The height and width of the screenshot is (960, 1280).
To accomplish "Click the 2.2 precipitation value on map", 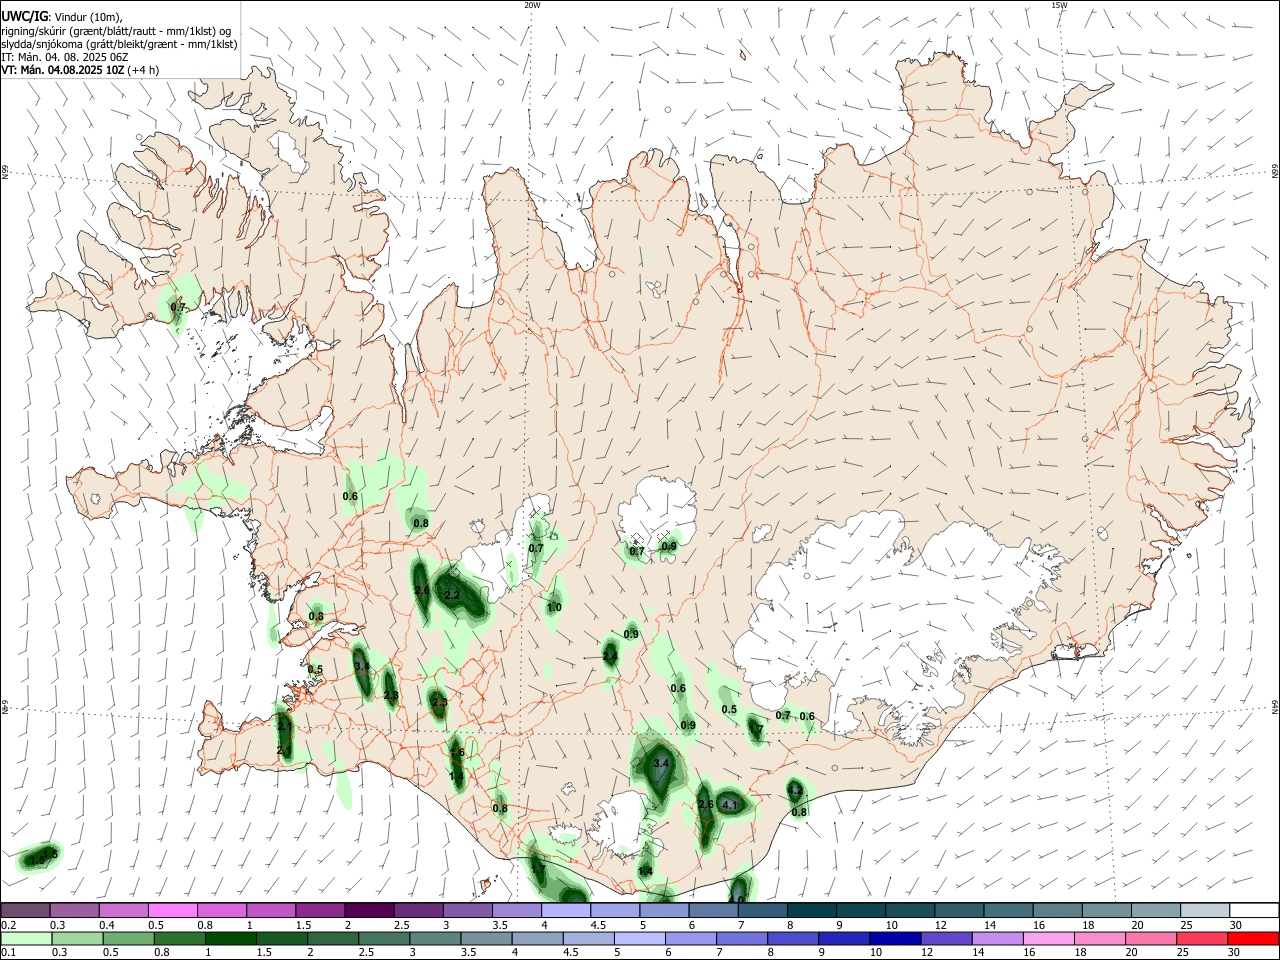I will coord(451,595).
